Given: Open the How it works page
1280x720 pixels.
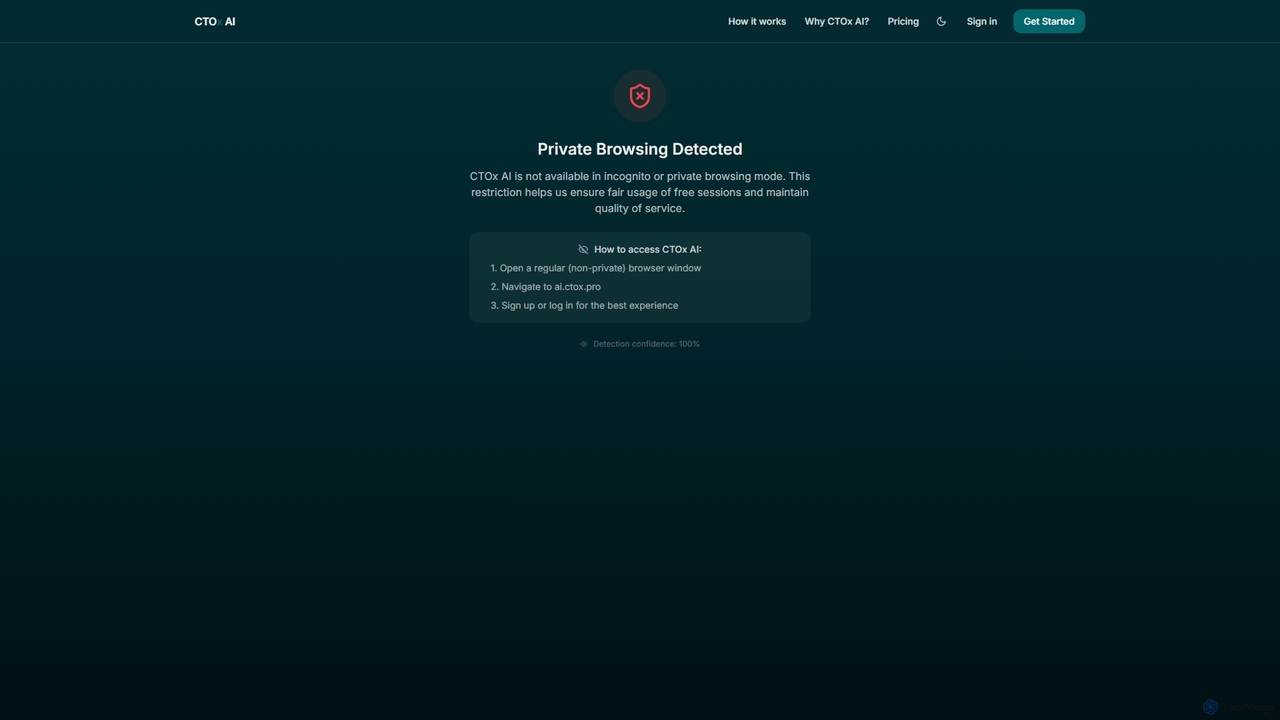Looking at the screenshot, I should (757, 21).
